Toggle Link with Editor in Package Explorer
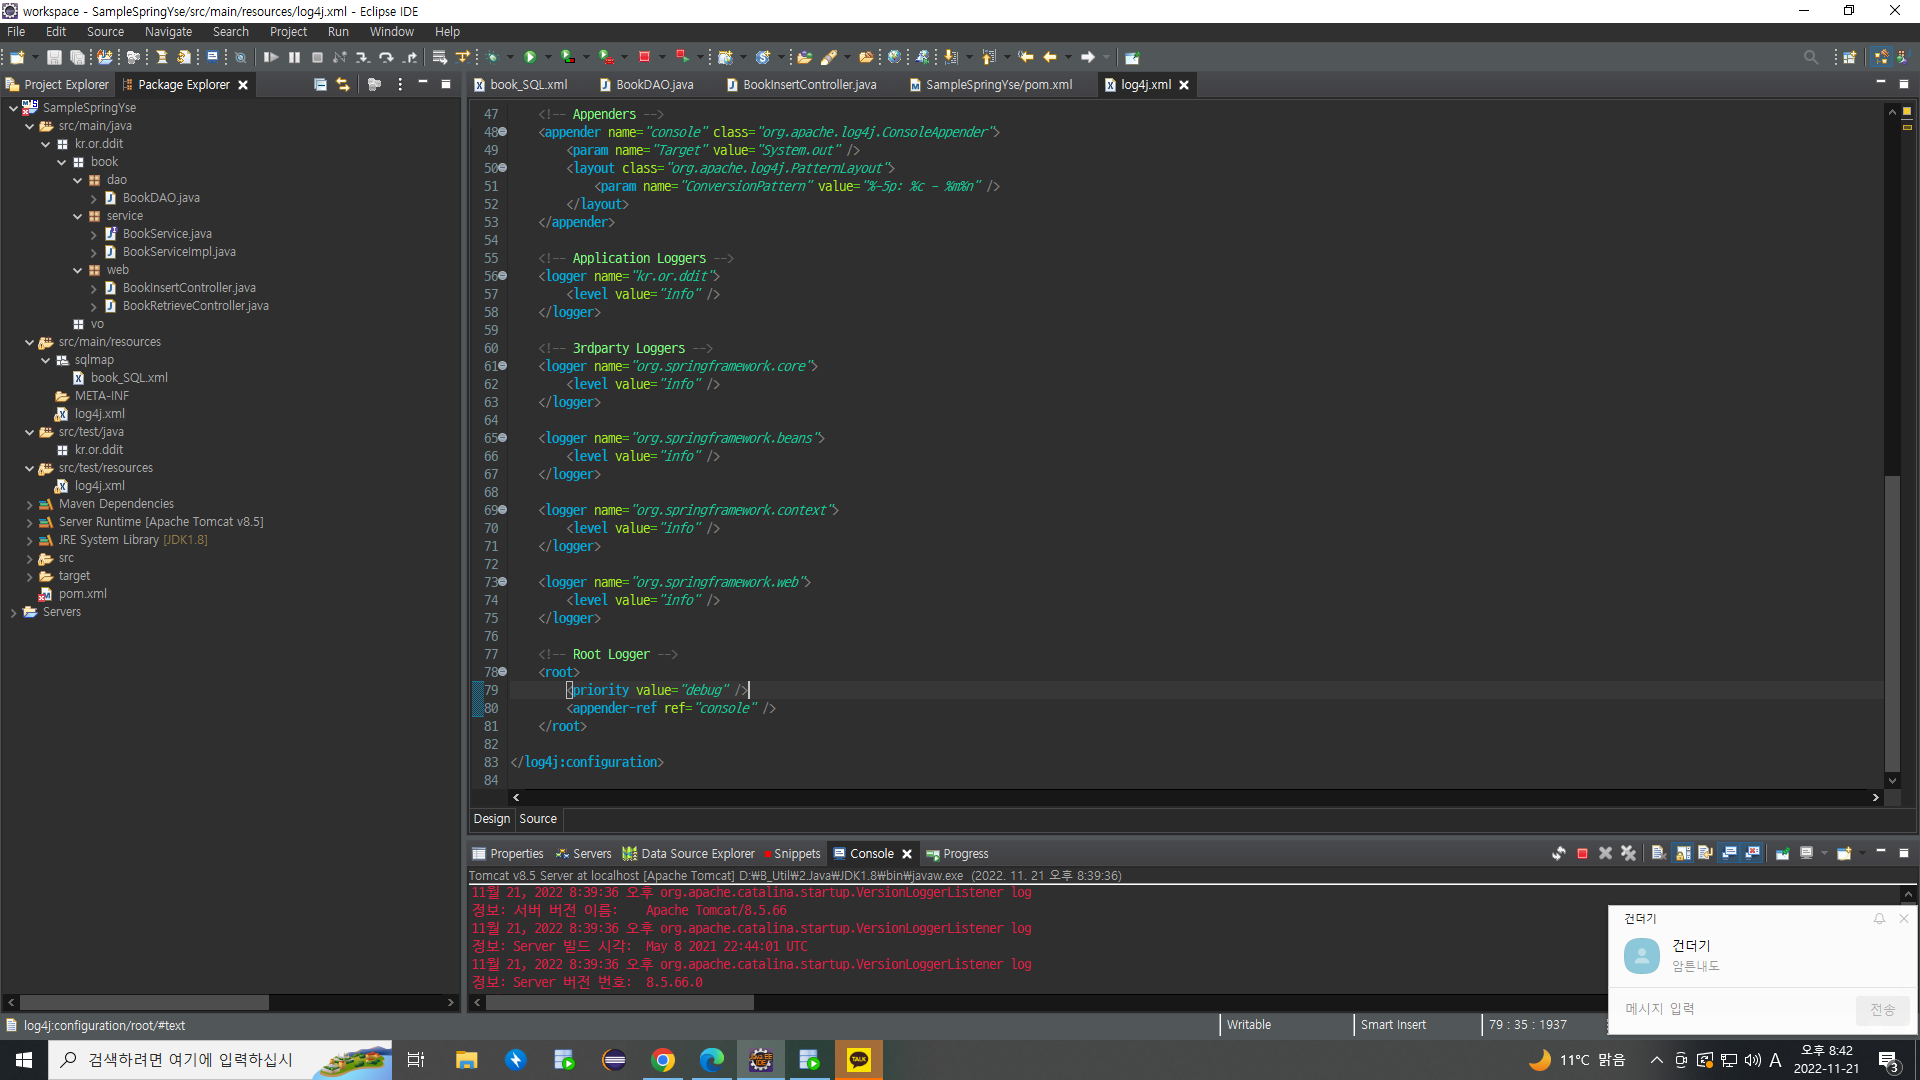Viewport: 1920px width, 1080px height. tap(343, 85)
